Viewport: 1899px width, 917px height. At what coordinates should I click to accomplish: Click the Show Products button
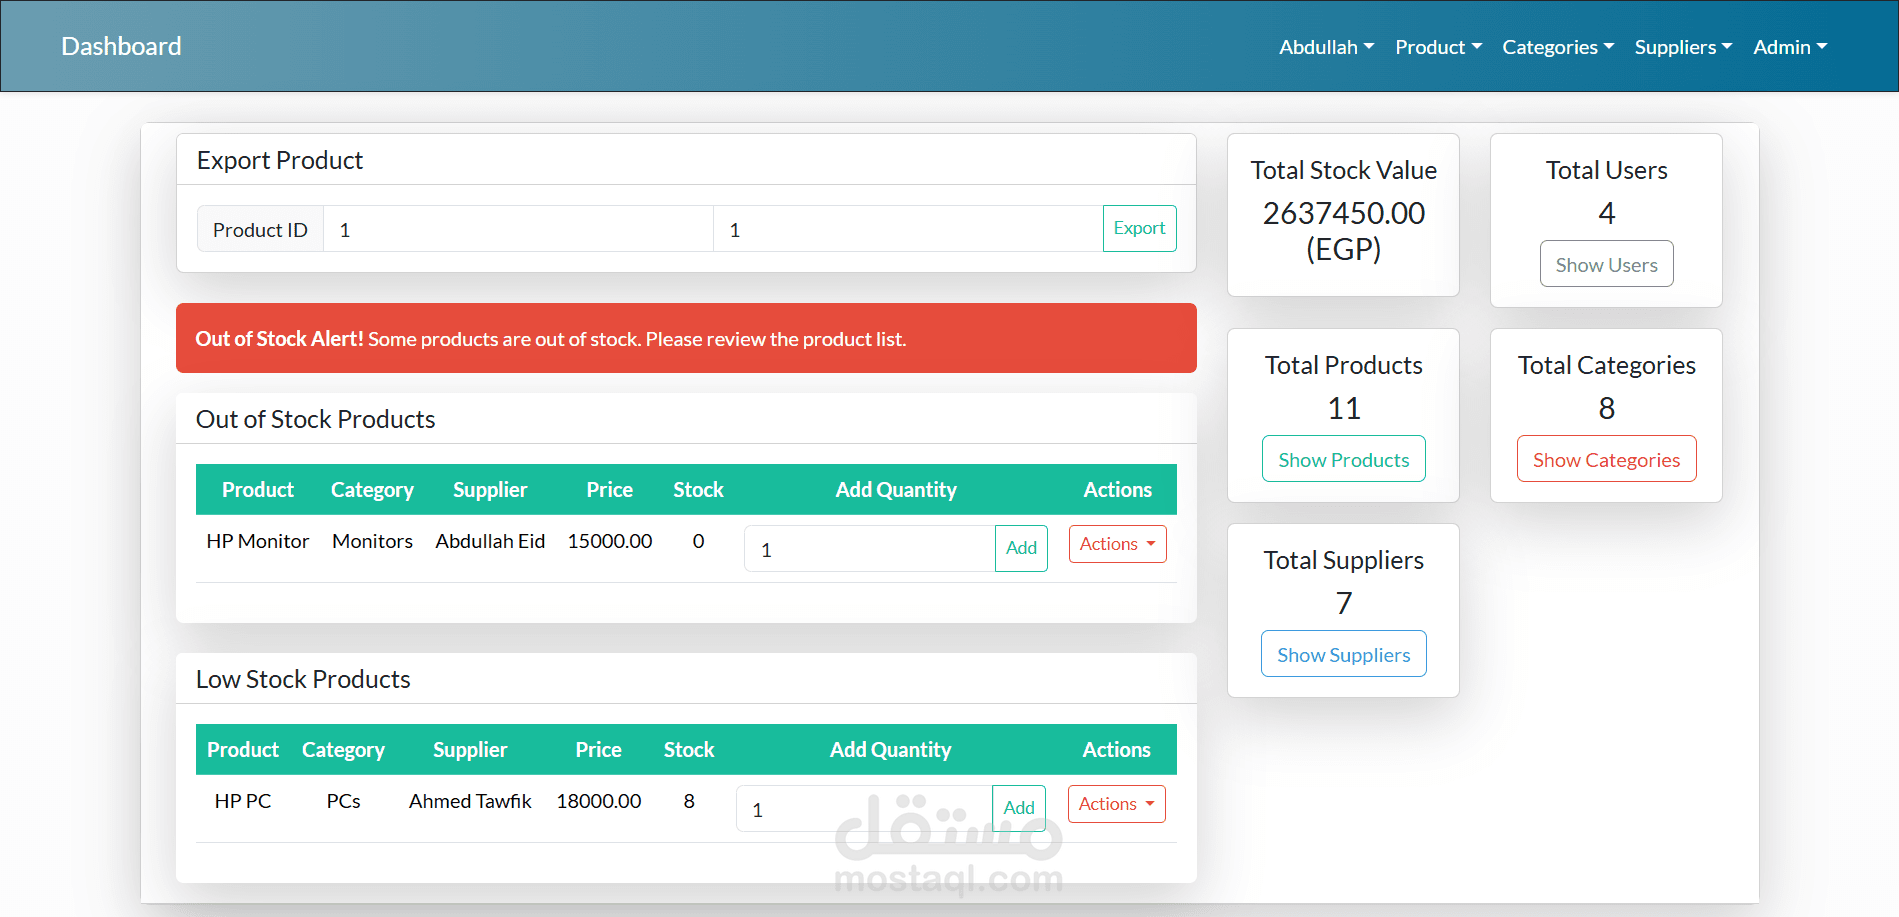[x=1343, y=459]
